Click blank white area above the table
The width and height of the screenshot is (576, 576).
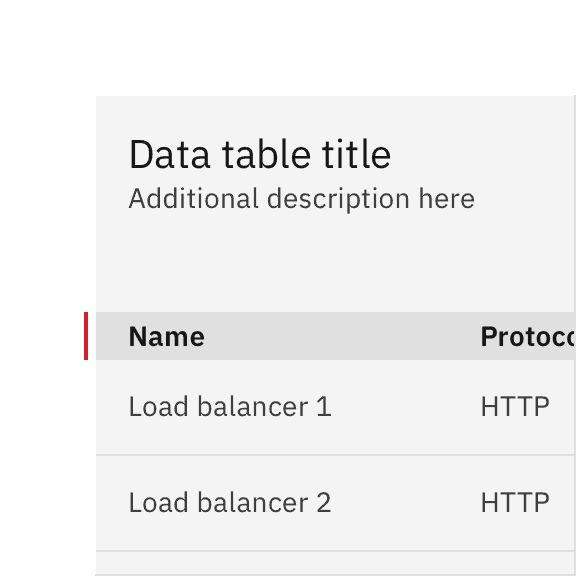288,48
